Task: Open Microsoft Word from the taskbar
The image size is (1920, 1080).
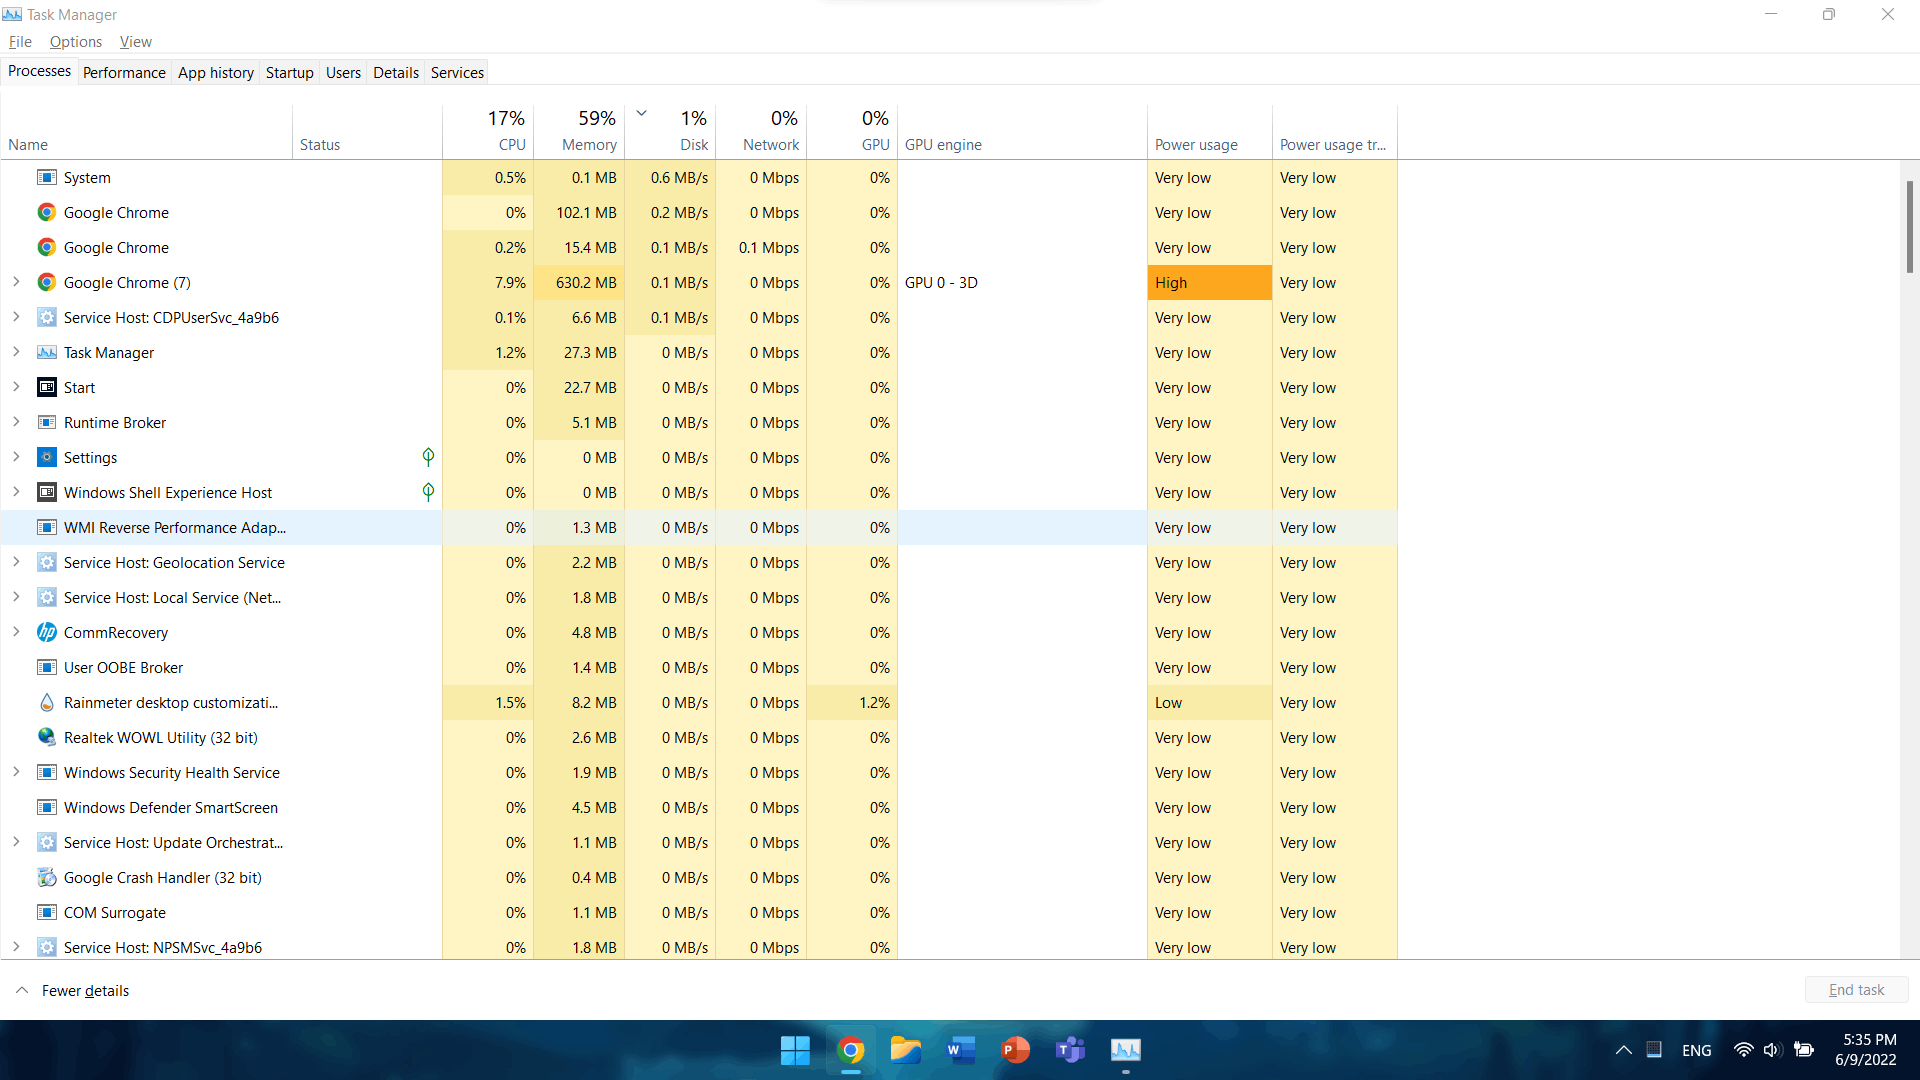Action: pyautogui.click(x=961, y=1050)
